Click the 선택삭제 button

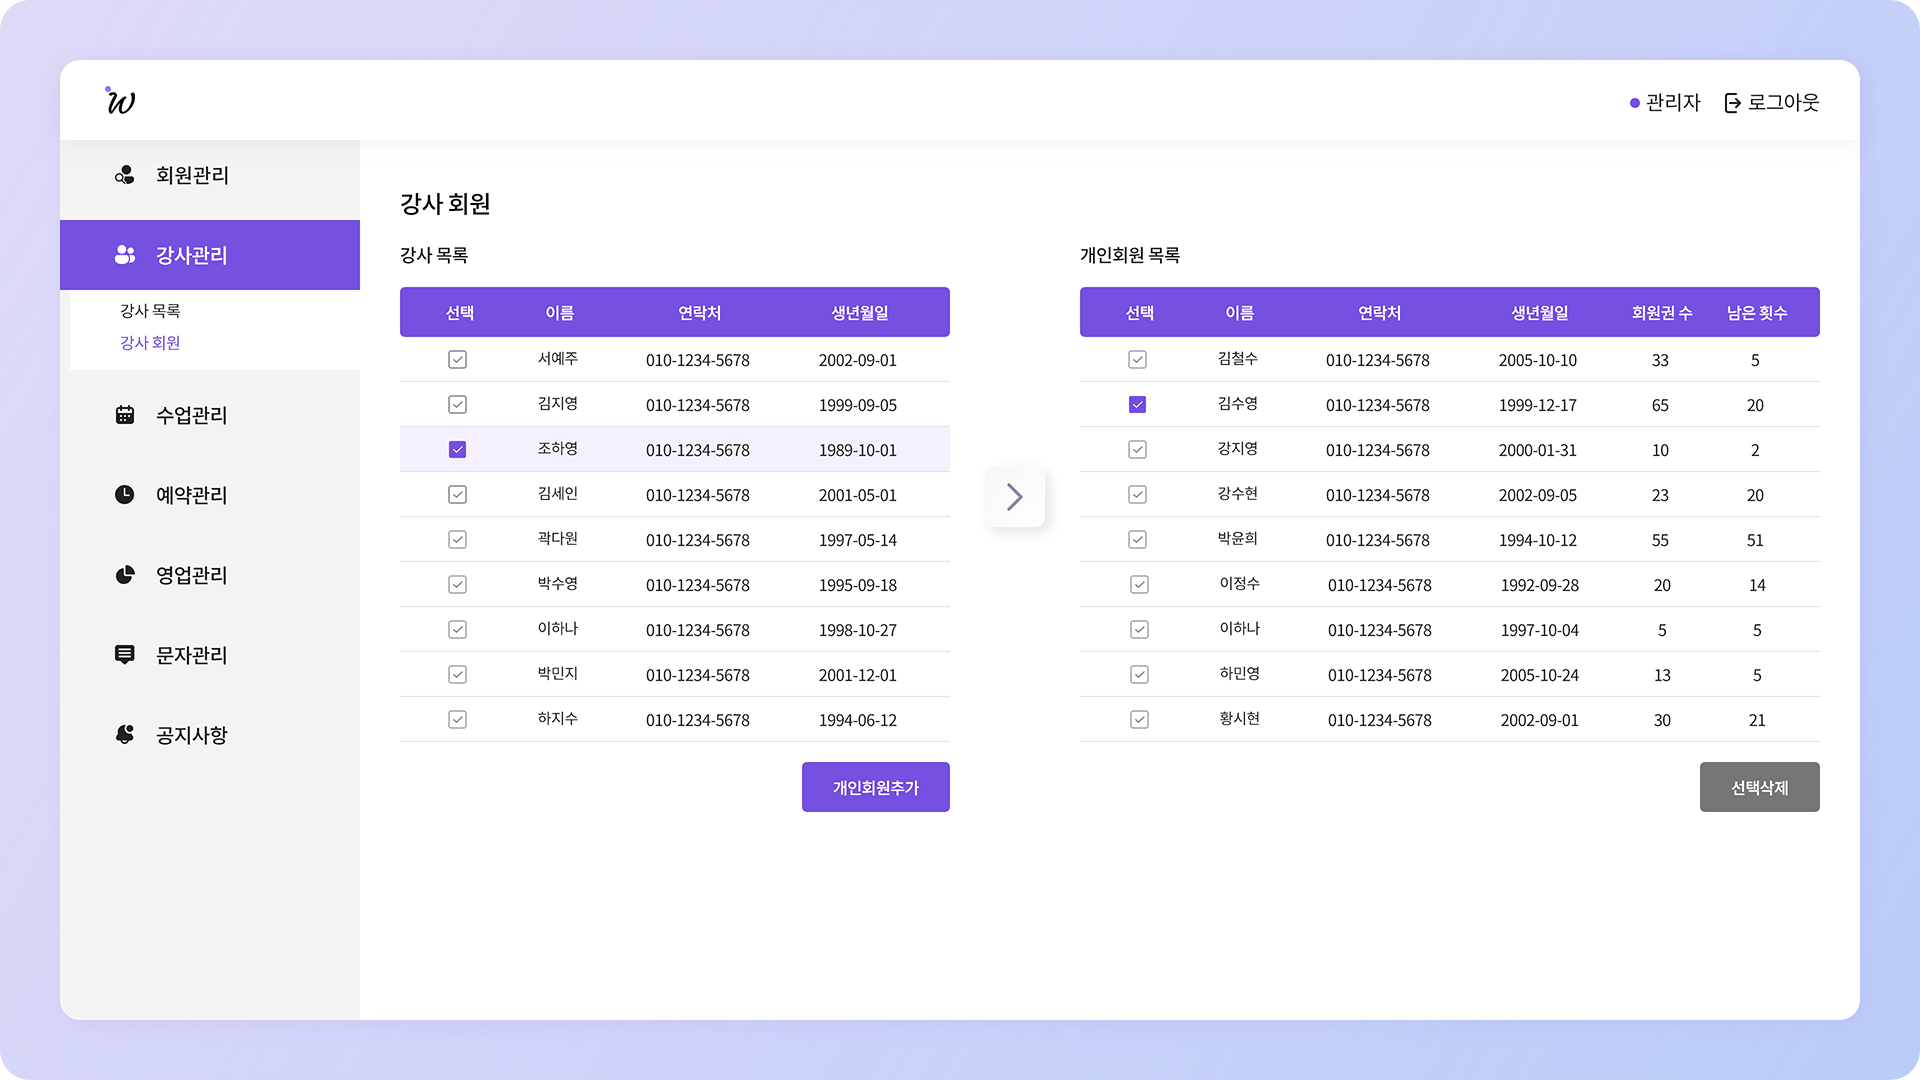(x=1760, y=787)
